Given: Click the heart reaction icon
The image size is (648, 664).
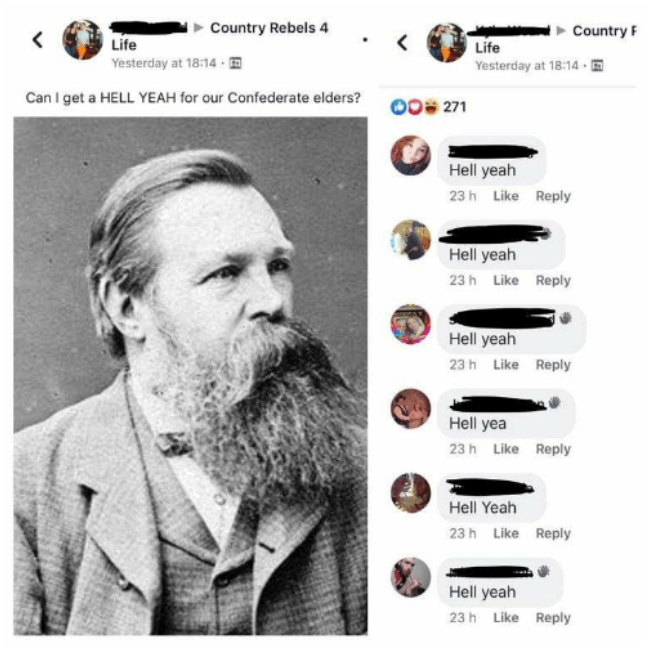Looking at the screenshot, I should click(415, 107).
